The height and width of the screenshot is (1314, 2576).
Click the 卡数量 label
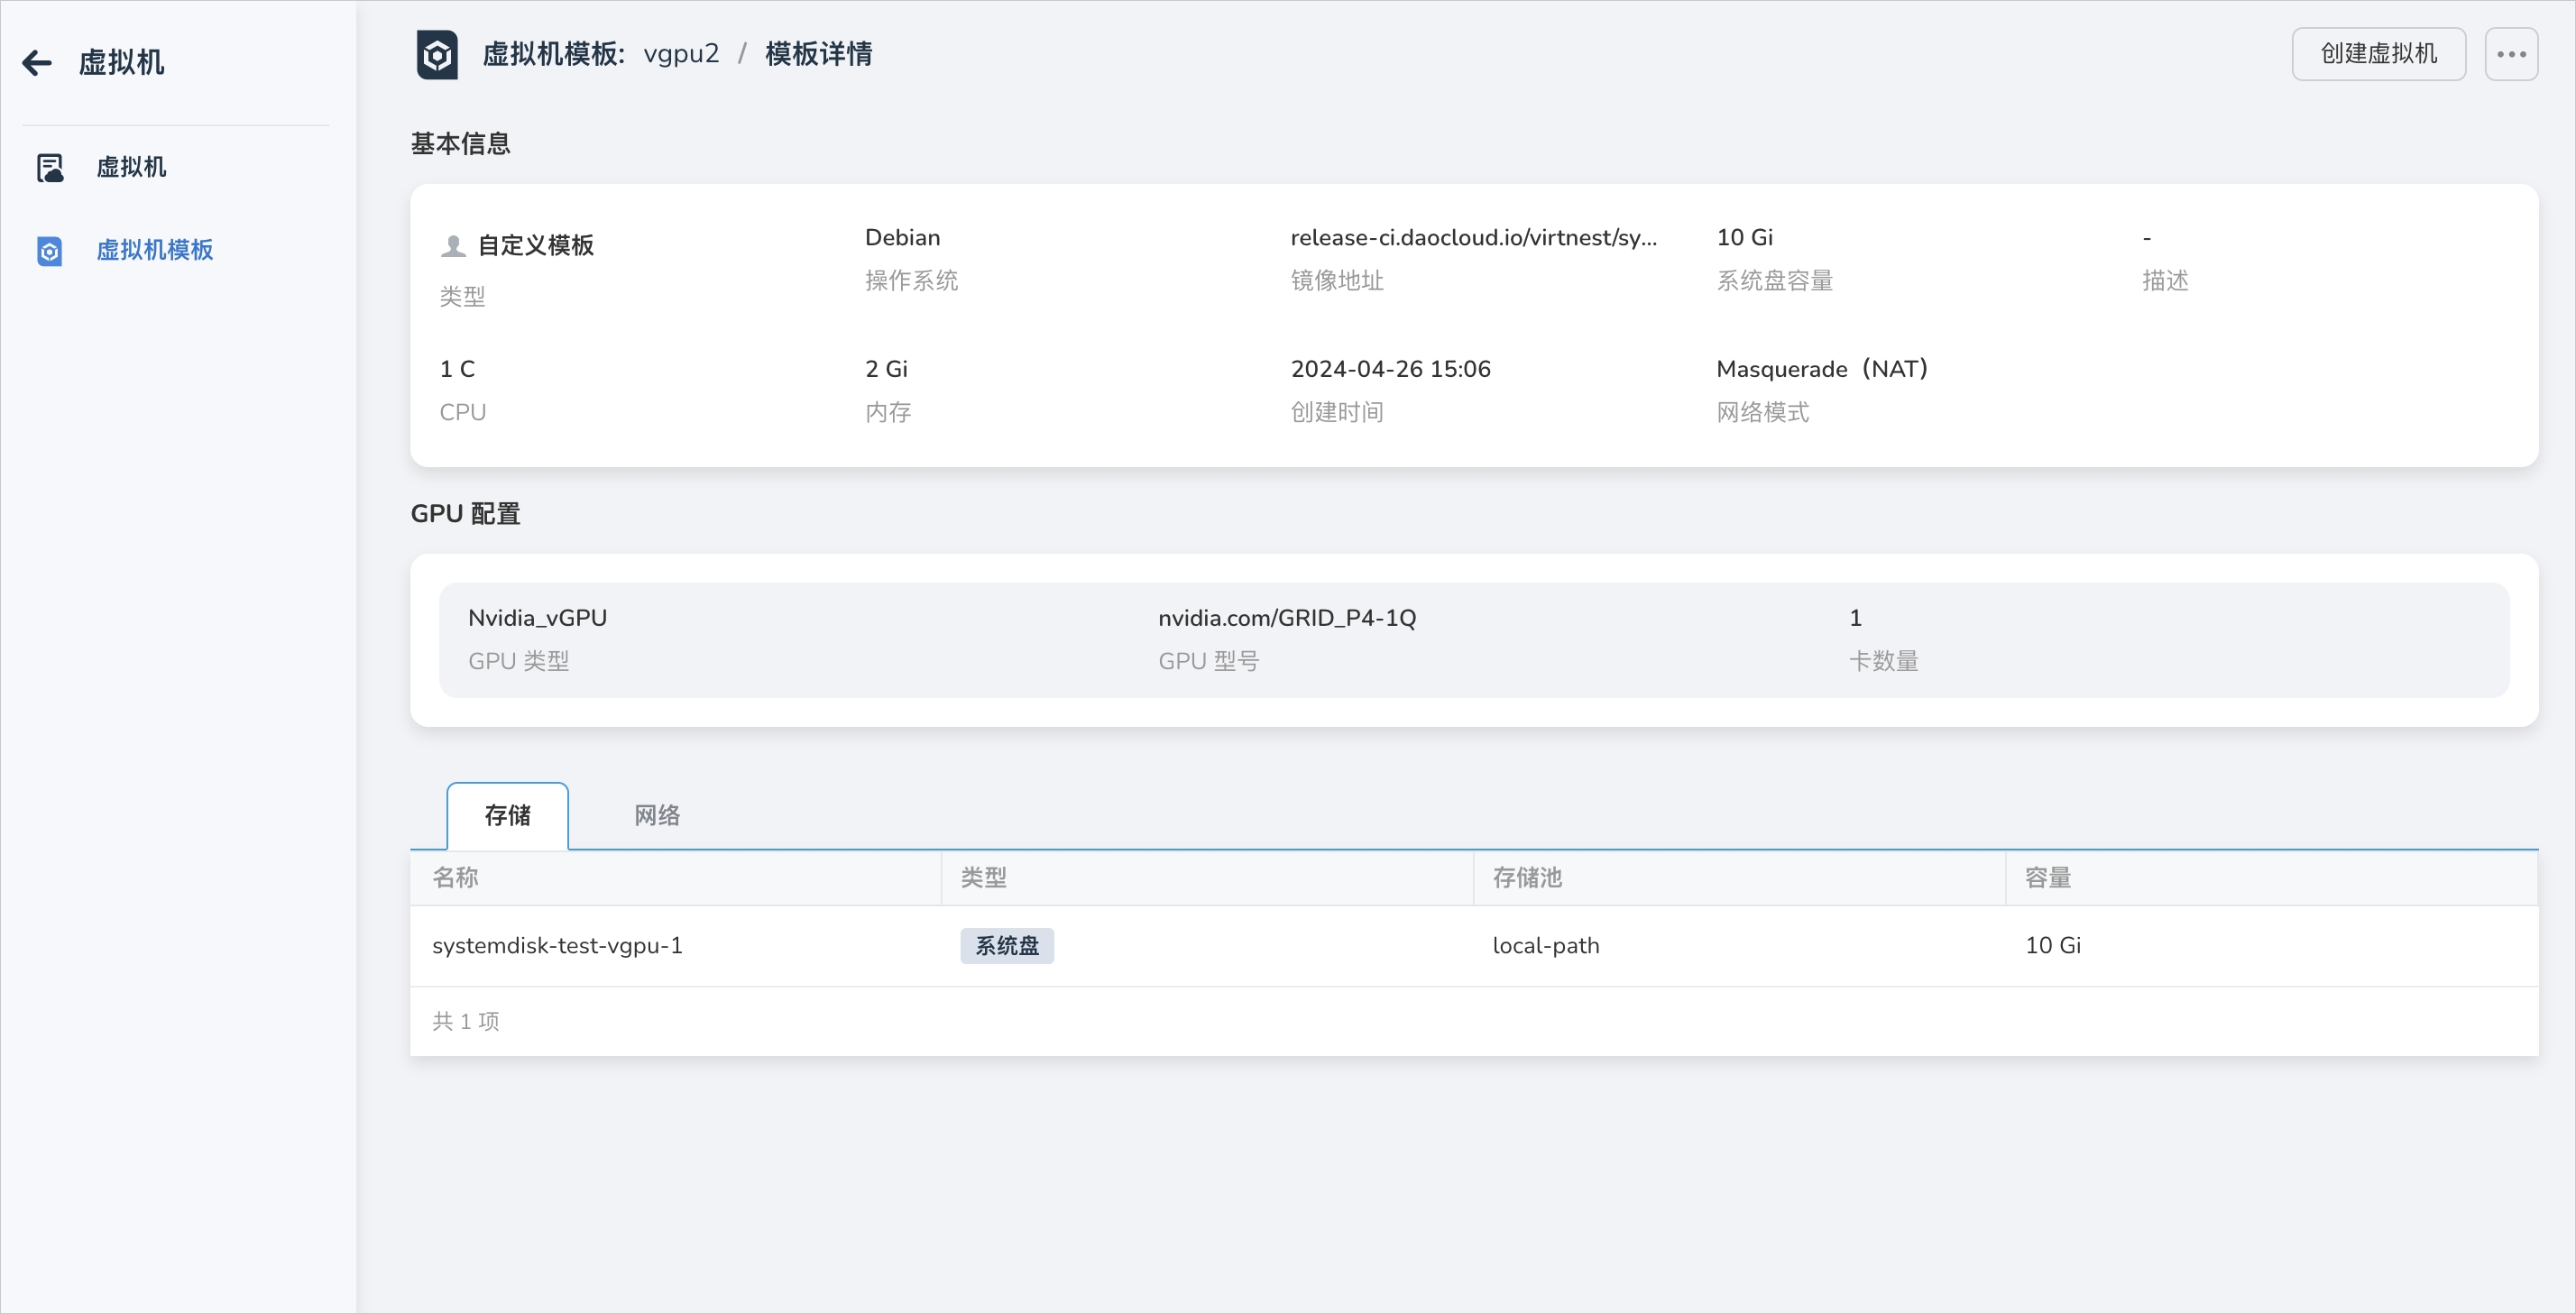coord(1883,662)
